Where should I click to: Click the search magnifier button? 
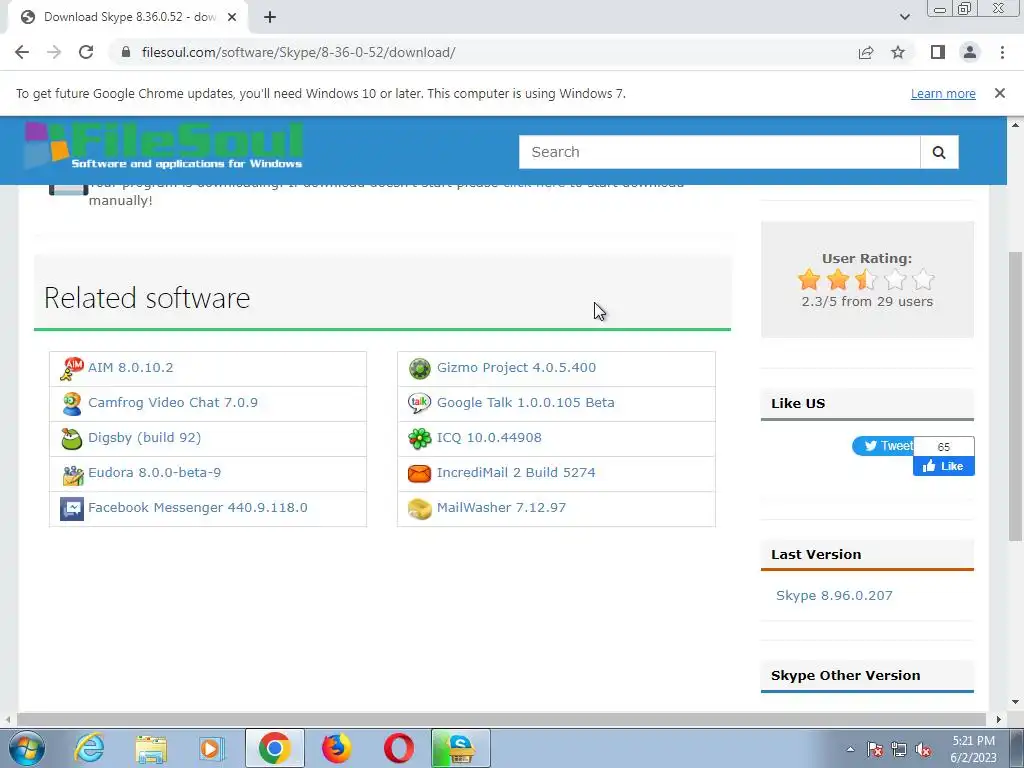coord(939,152)
